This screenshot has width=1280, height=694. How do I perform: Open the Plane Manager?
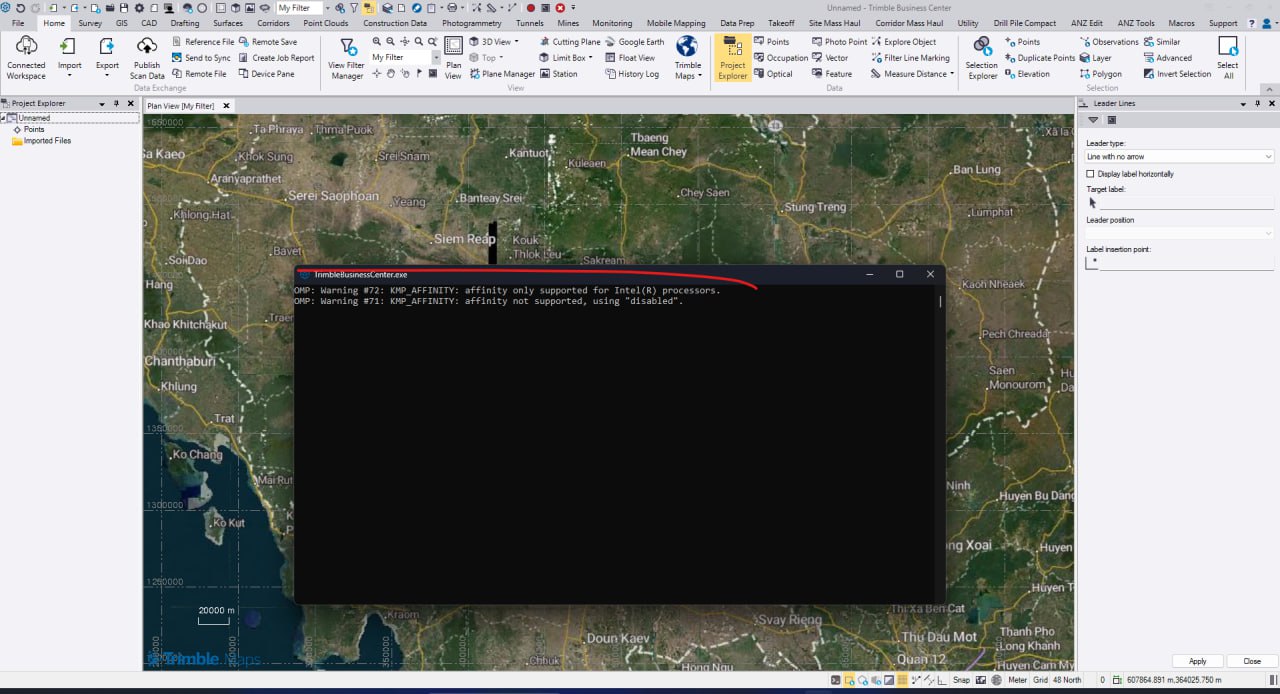click(501, 74)
